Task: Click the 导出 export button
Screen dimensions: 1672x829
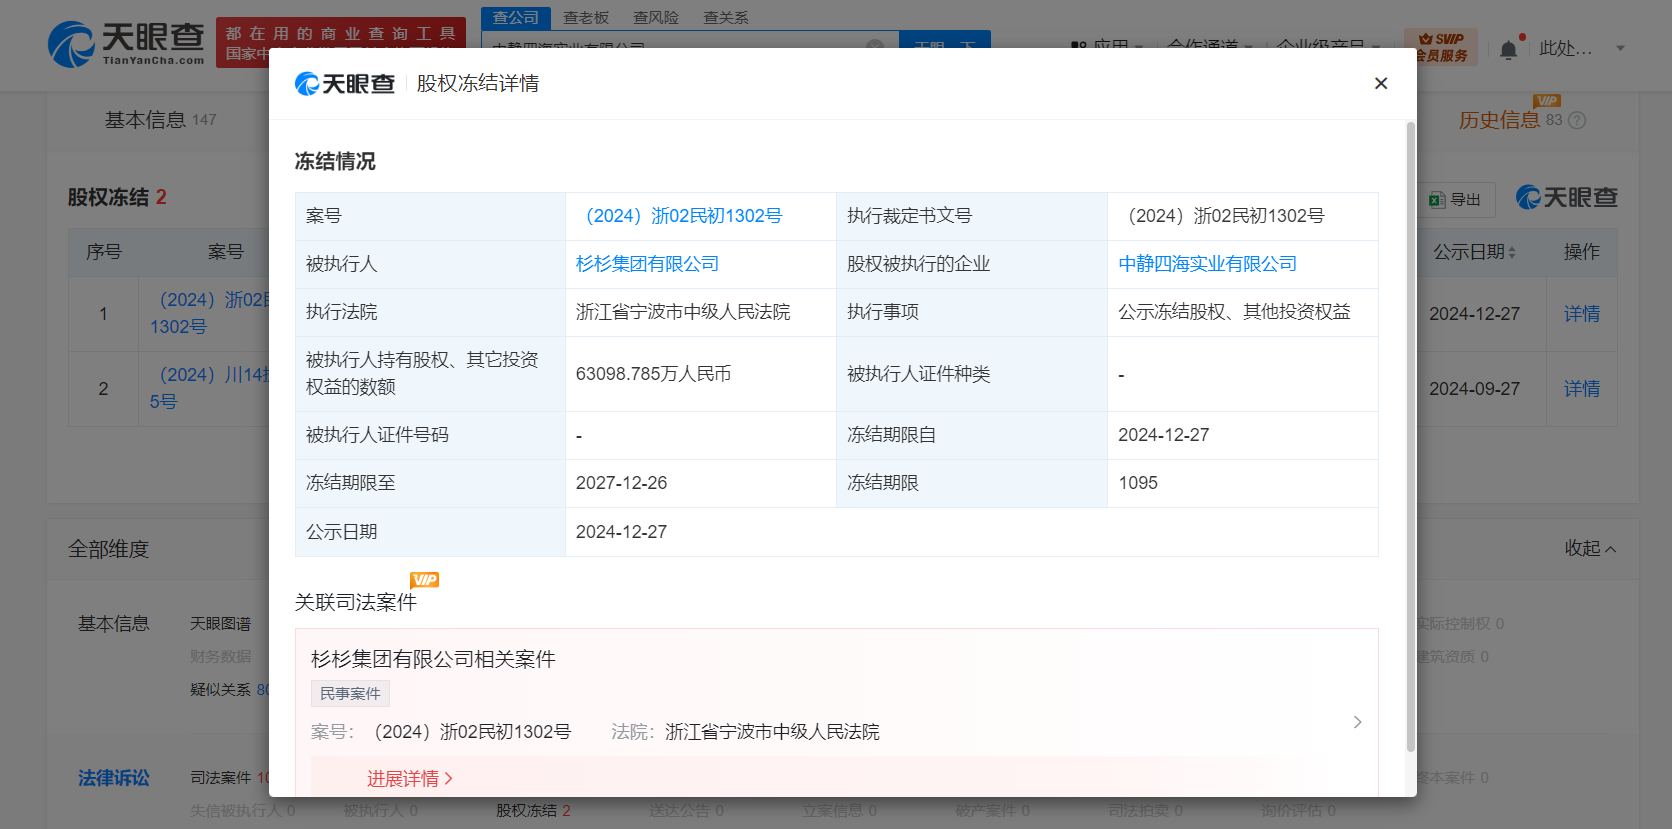Action: point(1456,200)
